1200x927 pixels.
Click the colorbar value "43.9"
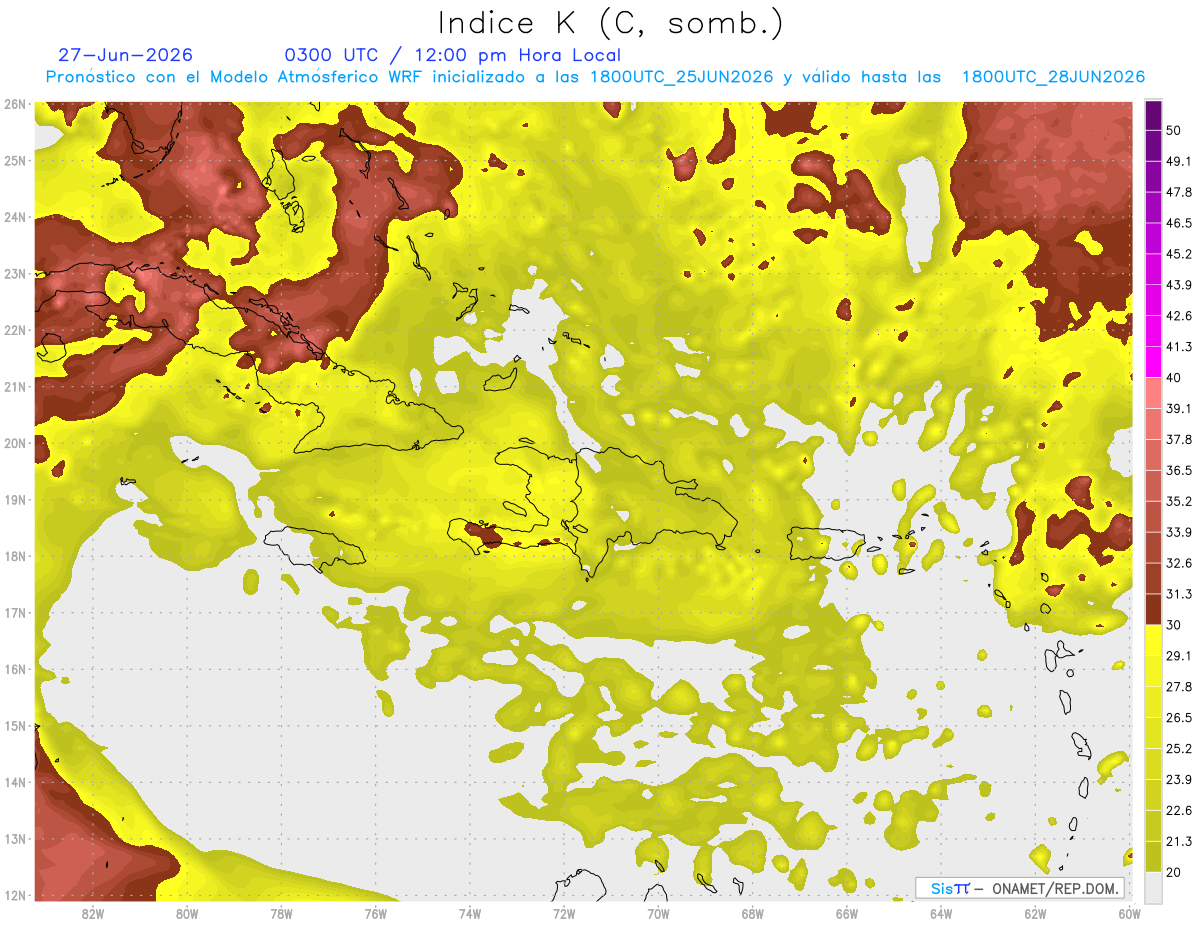click(1179, 285)
